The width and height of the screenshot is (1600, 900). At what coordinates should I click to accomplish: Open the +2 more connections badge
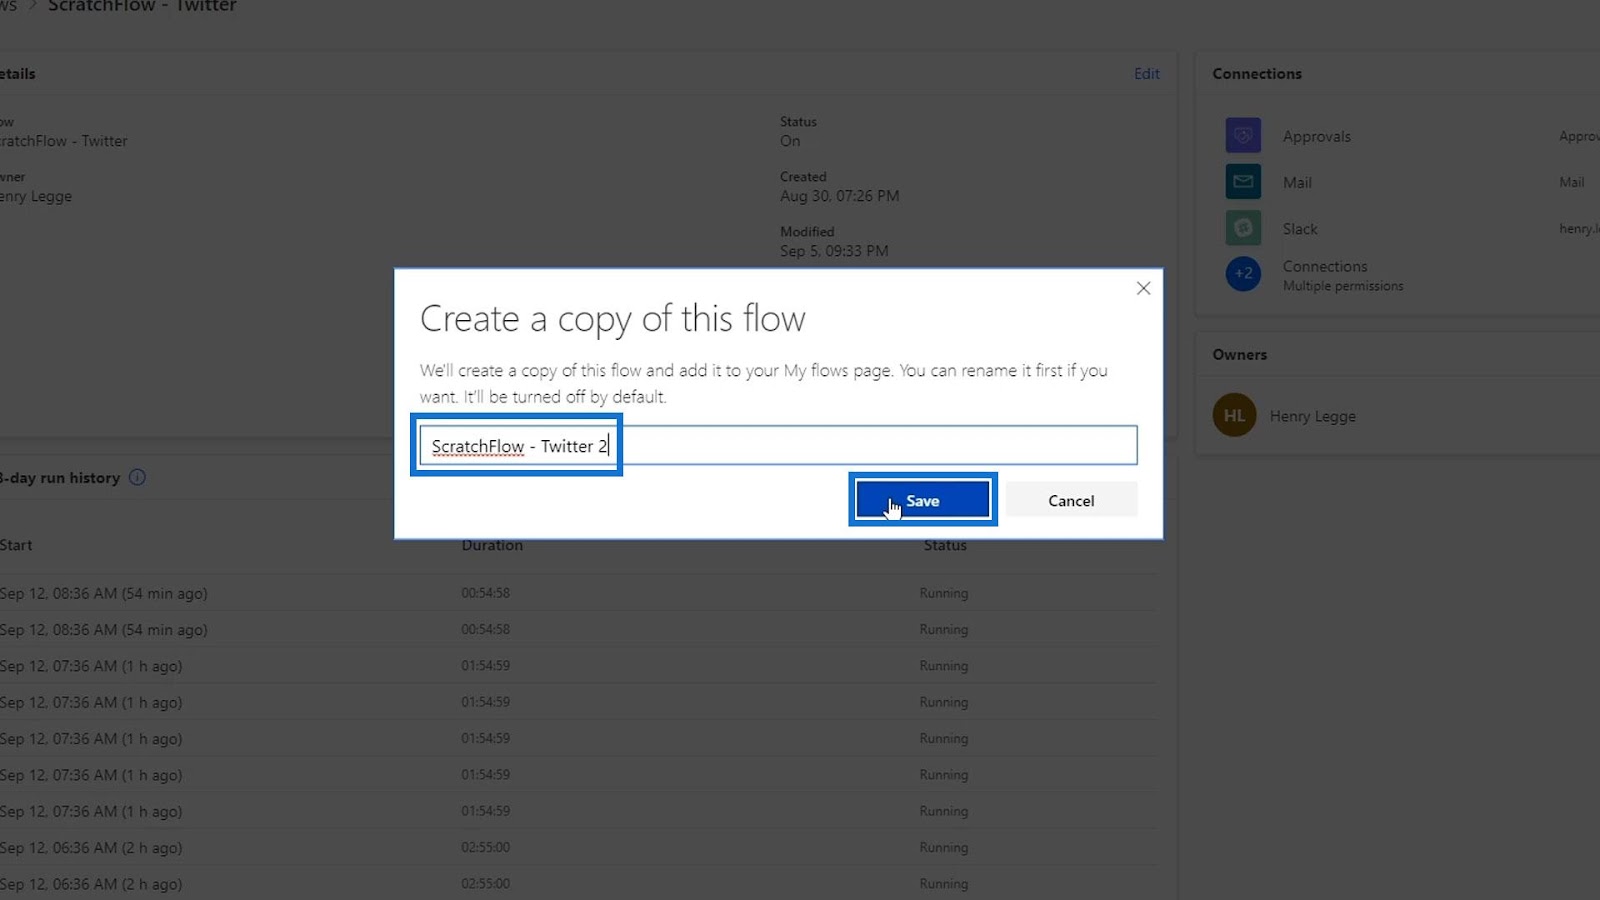coord(1243,274)
